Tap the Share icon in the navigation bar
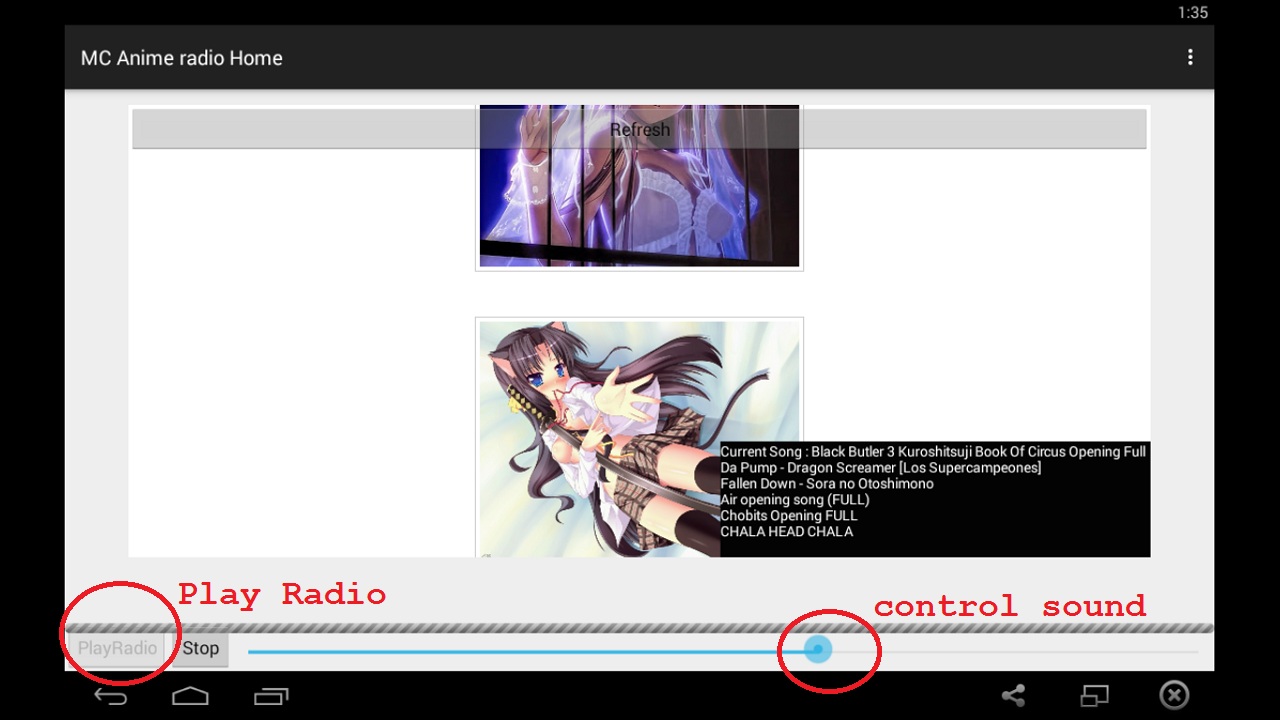 pos(1014,695)
